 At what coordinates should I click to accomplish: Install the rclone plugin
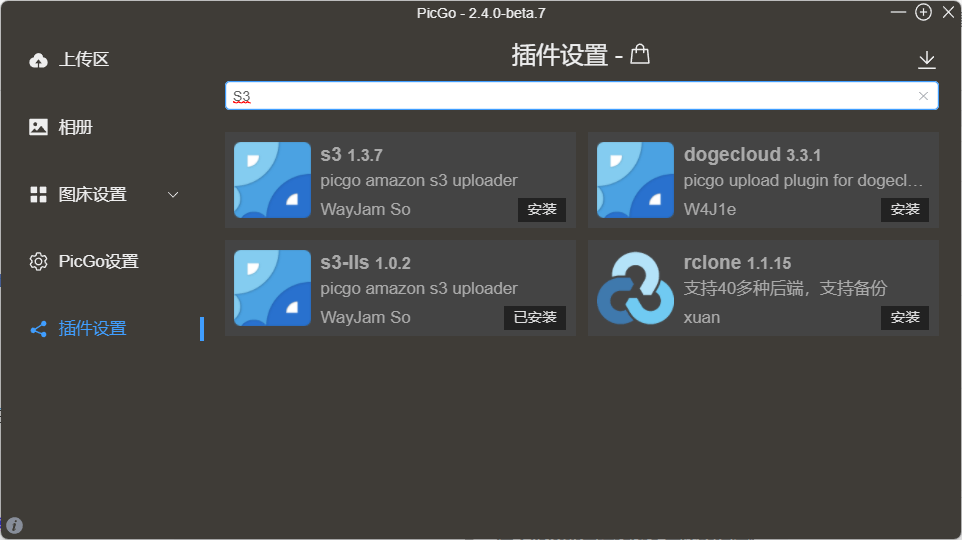905,317
